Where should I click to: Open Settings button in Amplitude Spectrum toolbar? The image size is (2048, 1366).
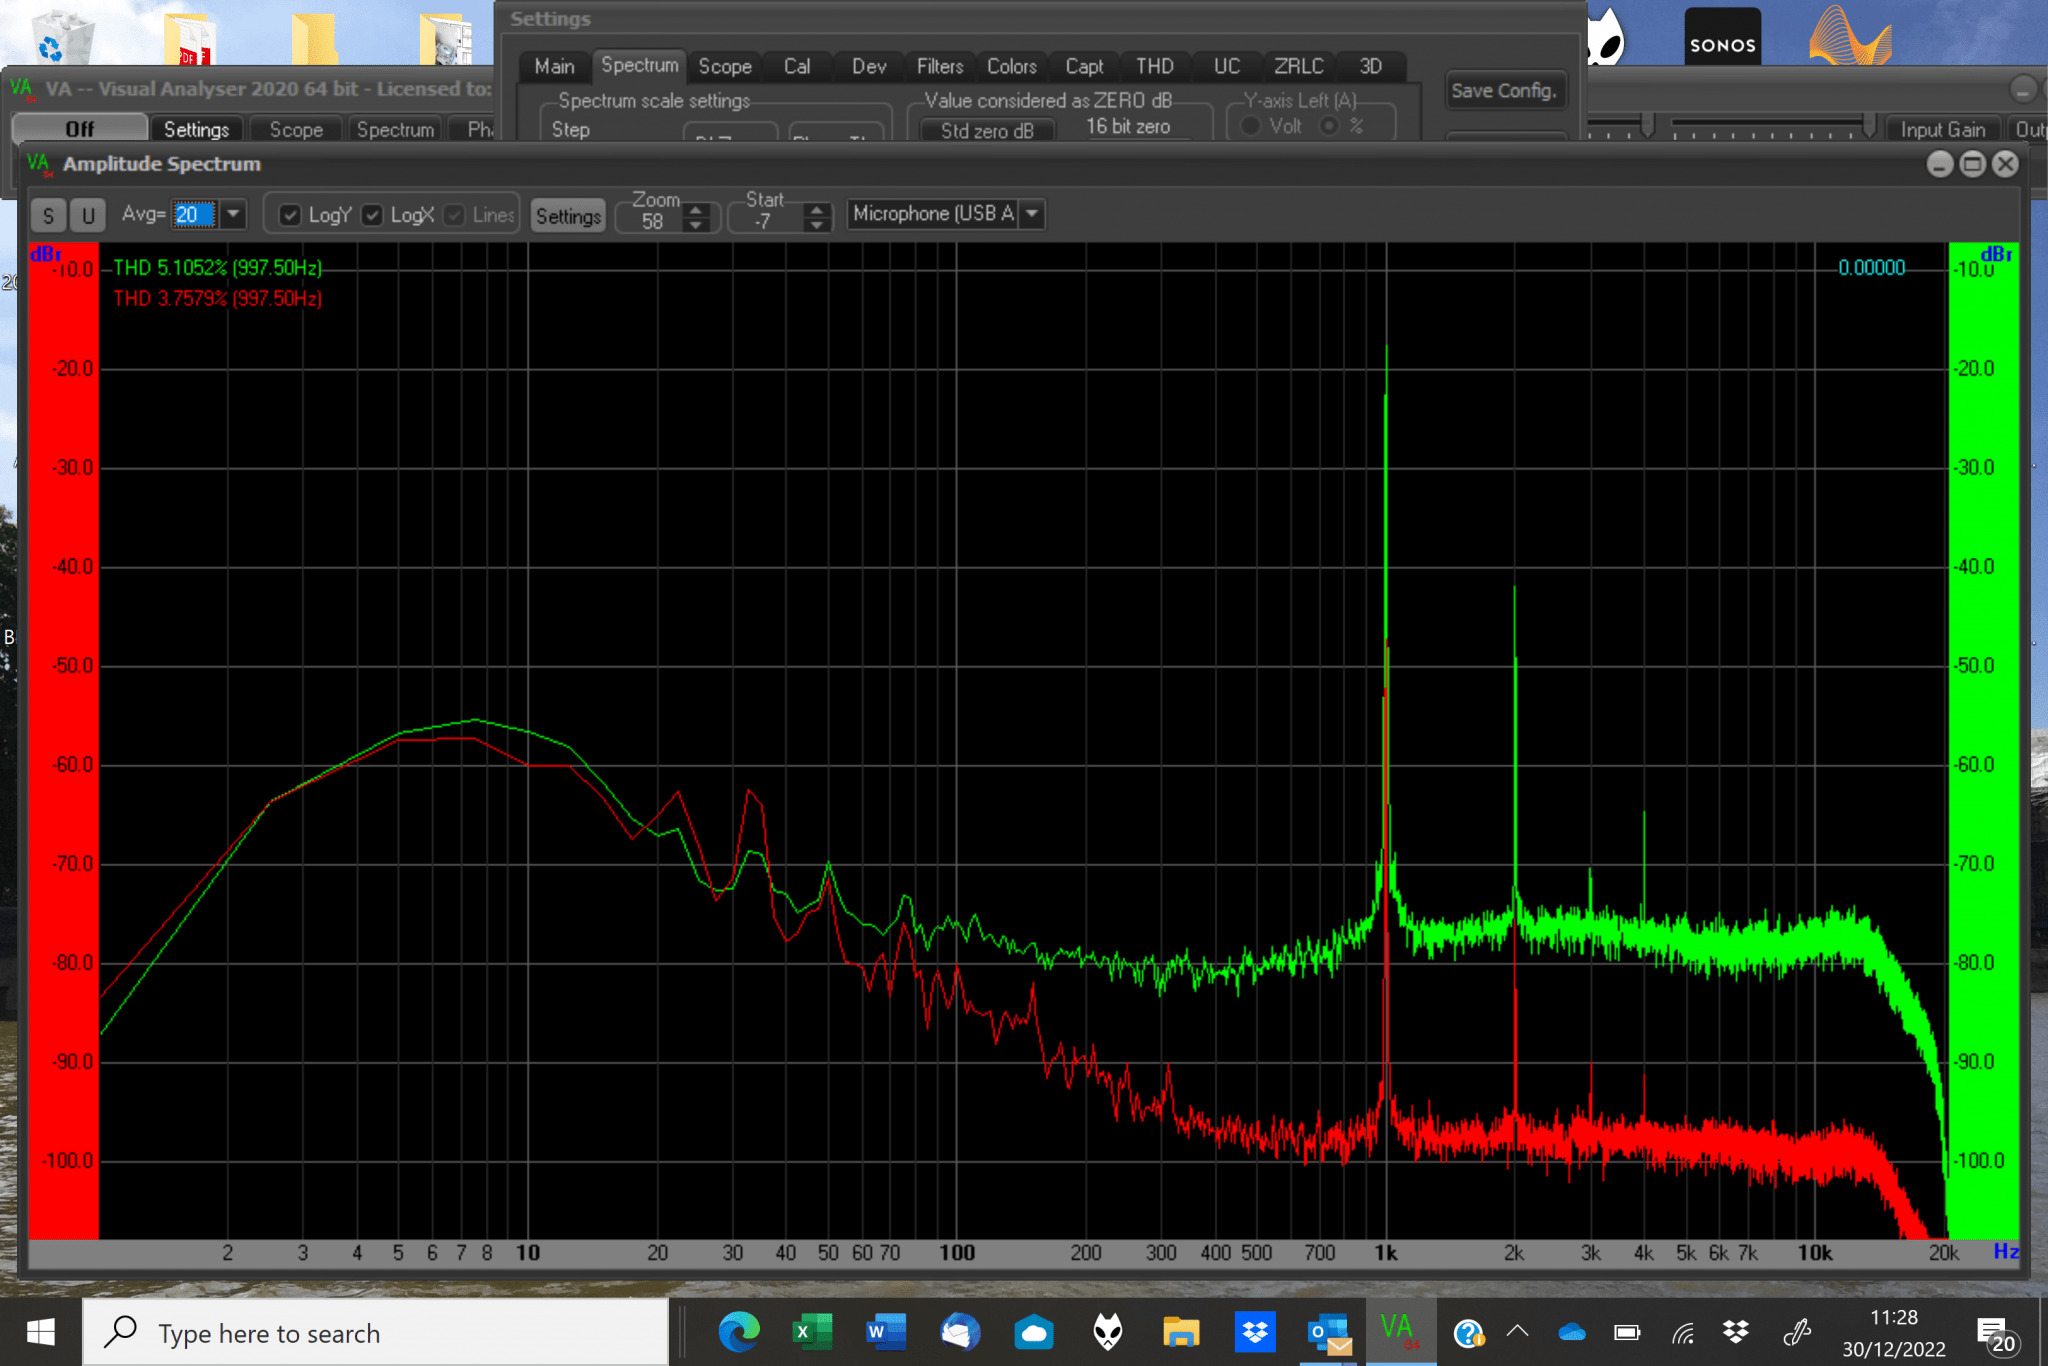coord(568,215)
